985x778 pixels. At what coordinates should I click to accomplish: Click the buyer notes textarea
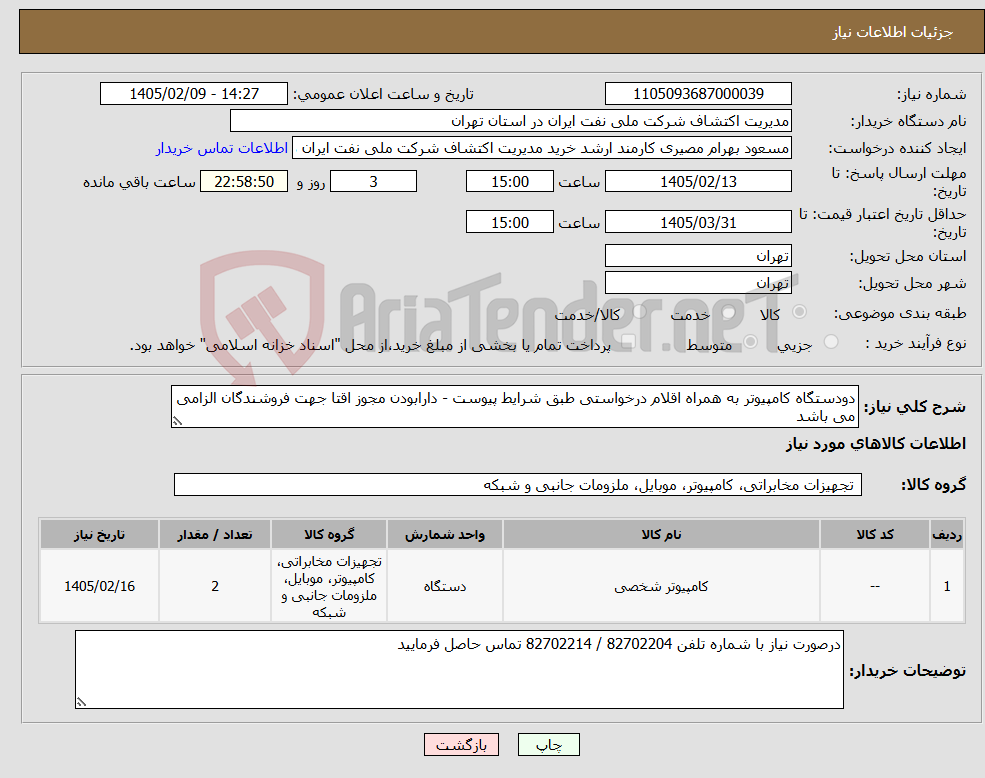tap(459, 670)
